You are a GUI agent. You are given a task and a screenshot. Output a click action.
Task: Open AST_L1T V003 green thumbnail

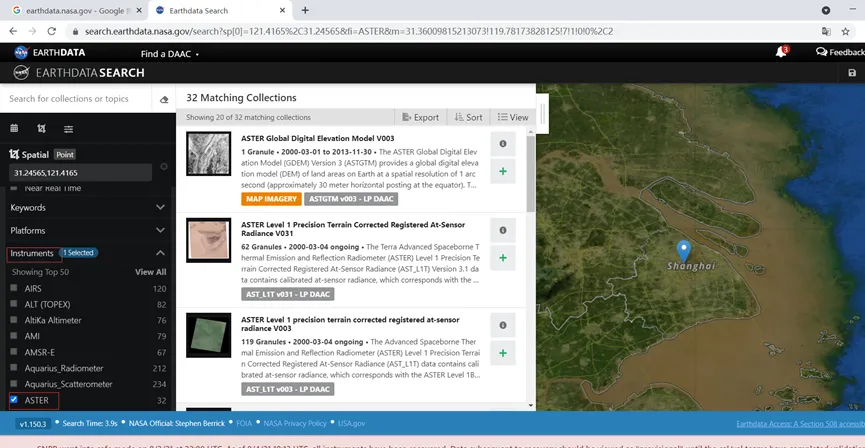[209, 335]
